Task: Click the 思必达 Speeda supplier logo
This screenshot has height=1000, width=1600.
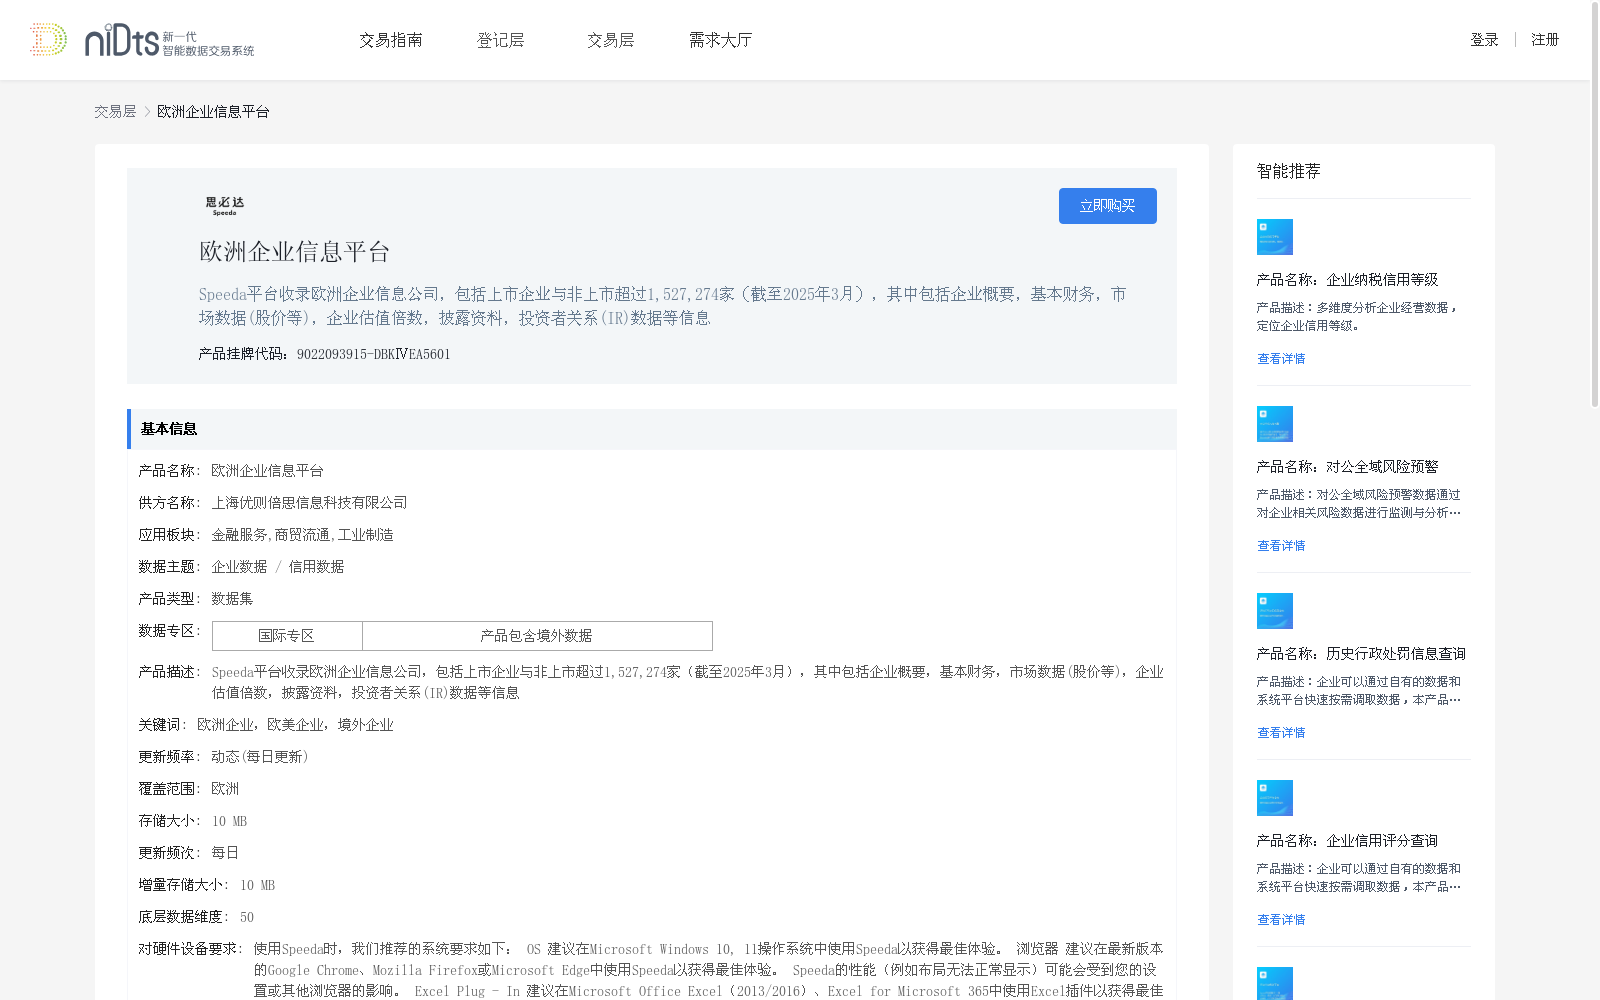Action: [225, 206]
